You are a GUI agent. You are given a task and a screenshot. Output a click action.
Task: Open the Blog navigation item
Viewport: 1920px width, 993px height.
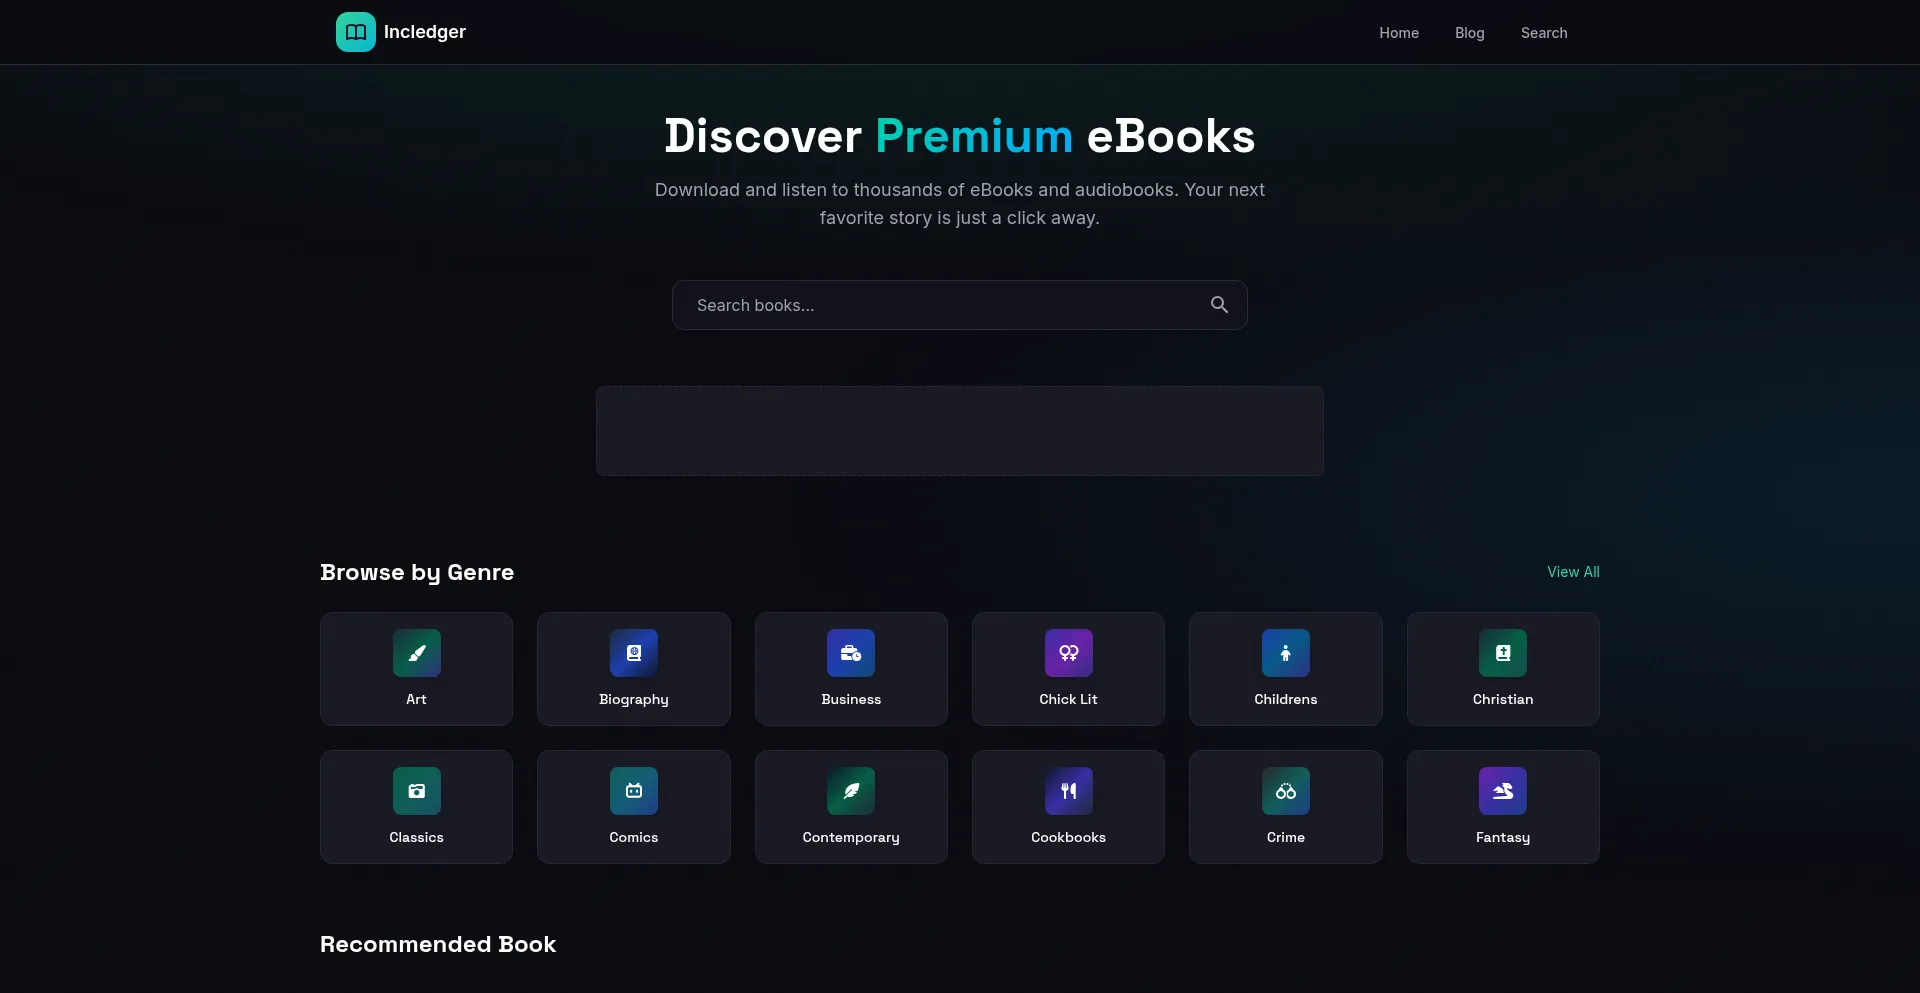tap(1470, 33)
